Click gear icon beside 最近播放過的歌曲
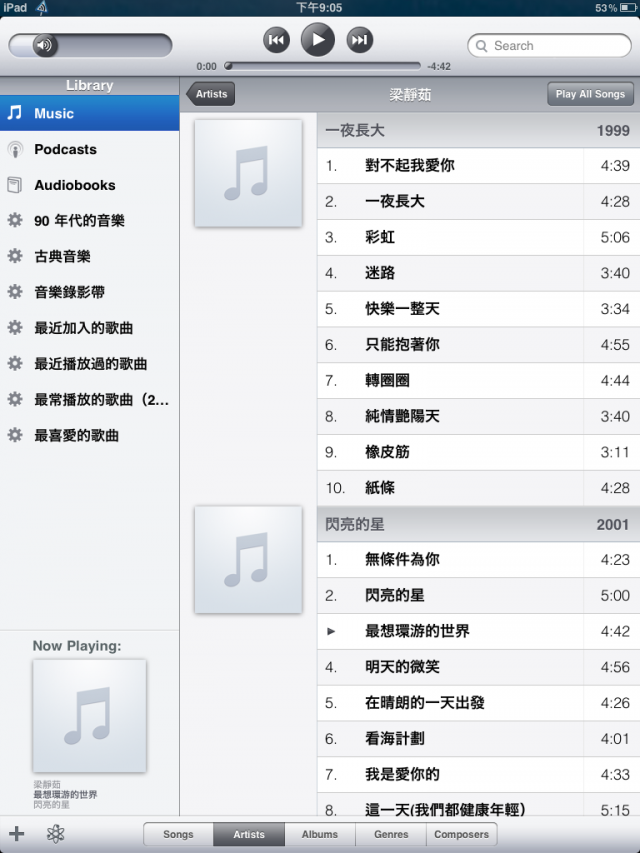 (15, 363)
